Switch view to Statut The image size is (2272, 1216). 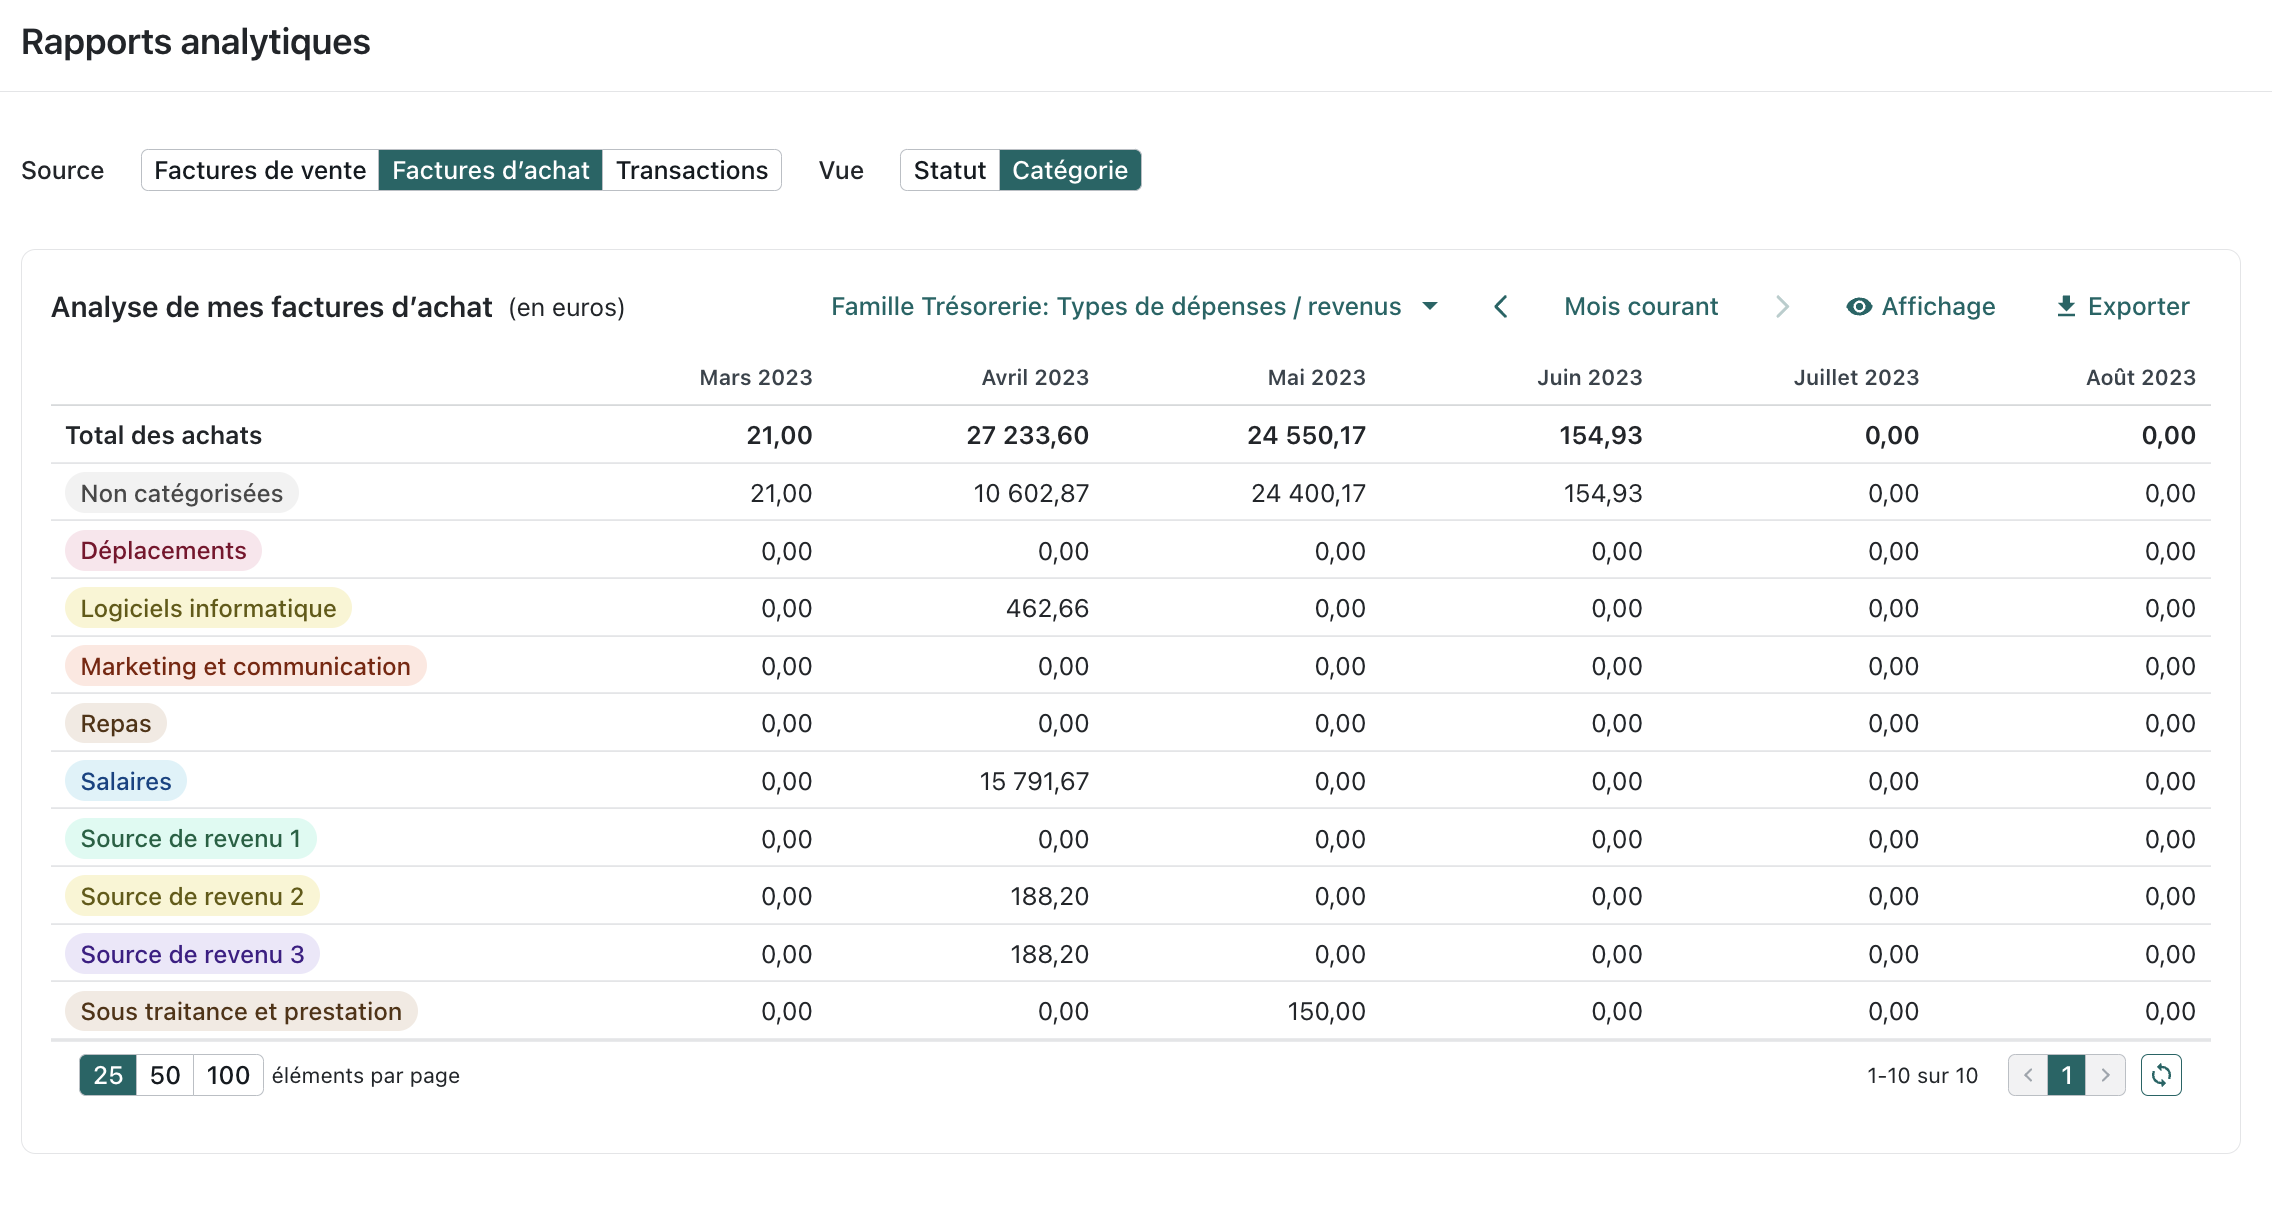tap(950, 170)
